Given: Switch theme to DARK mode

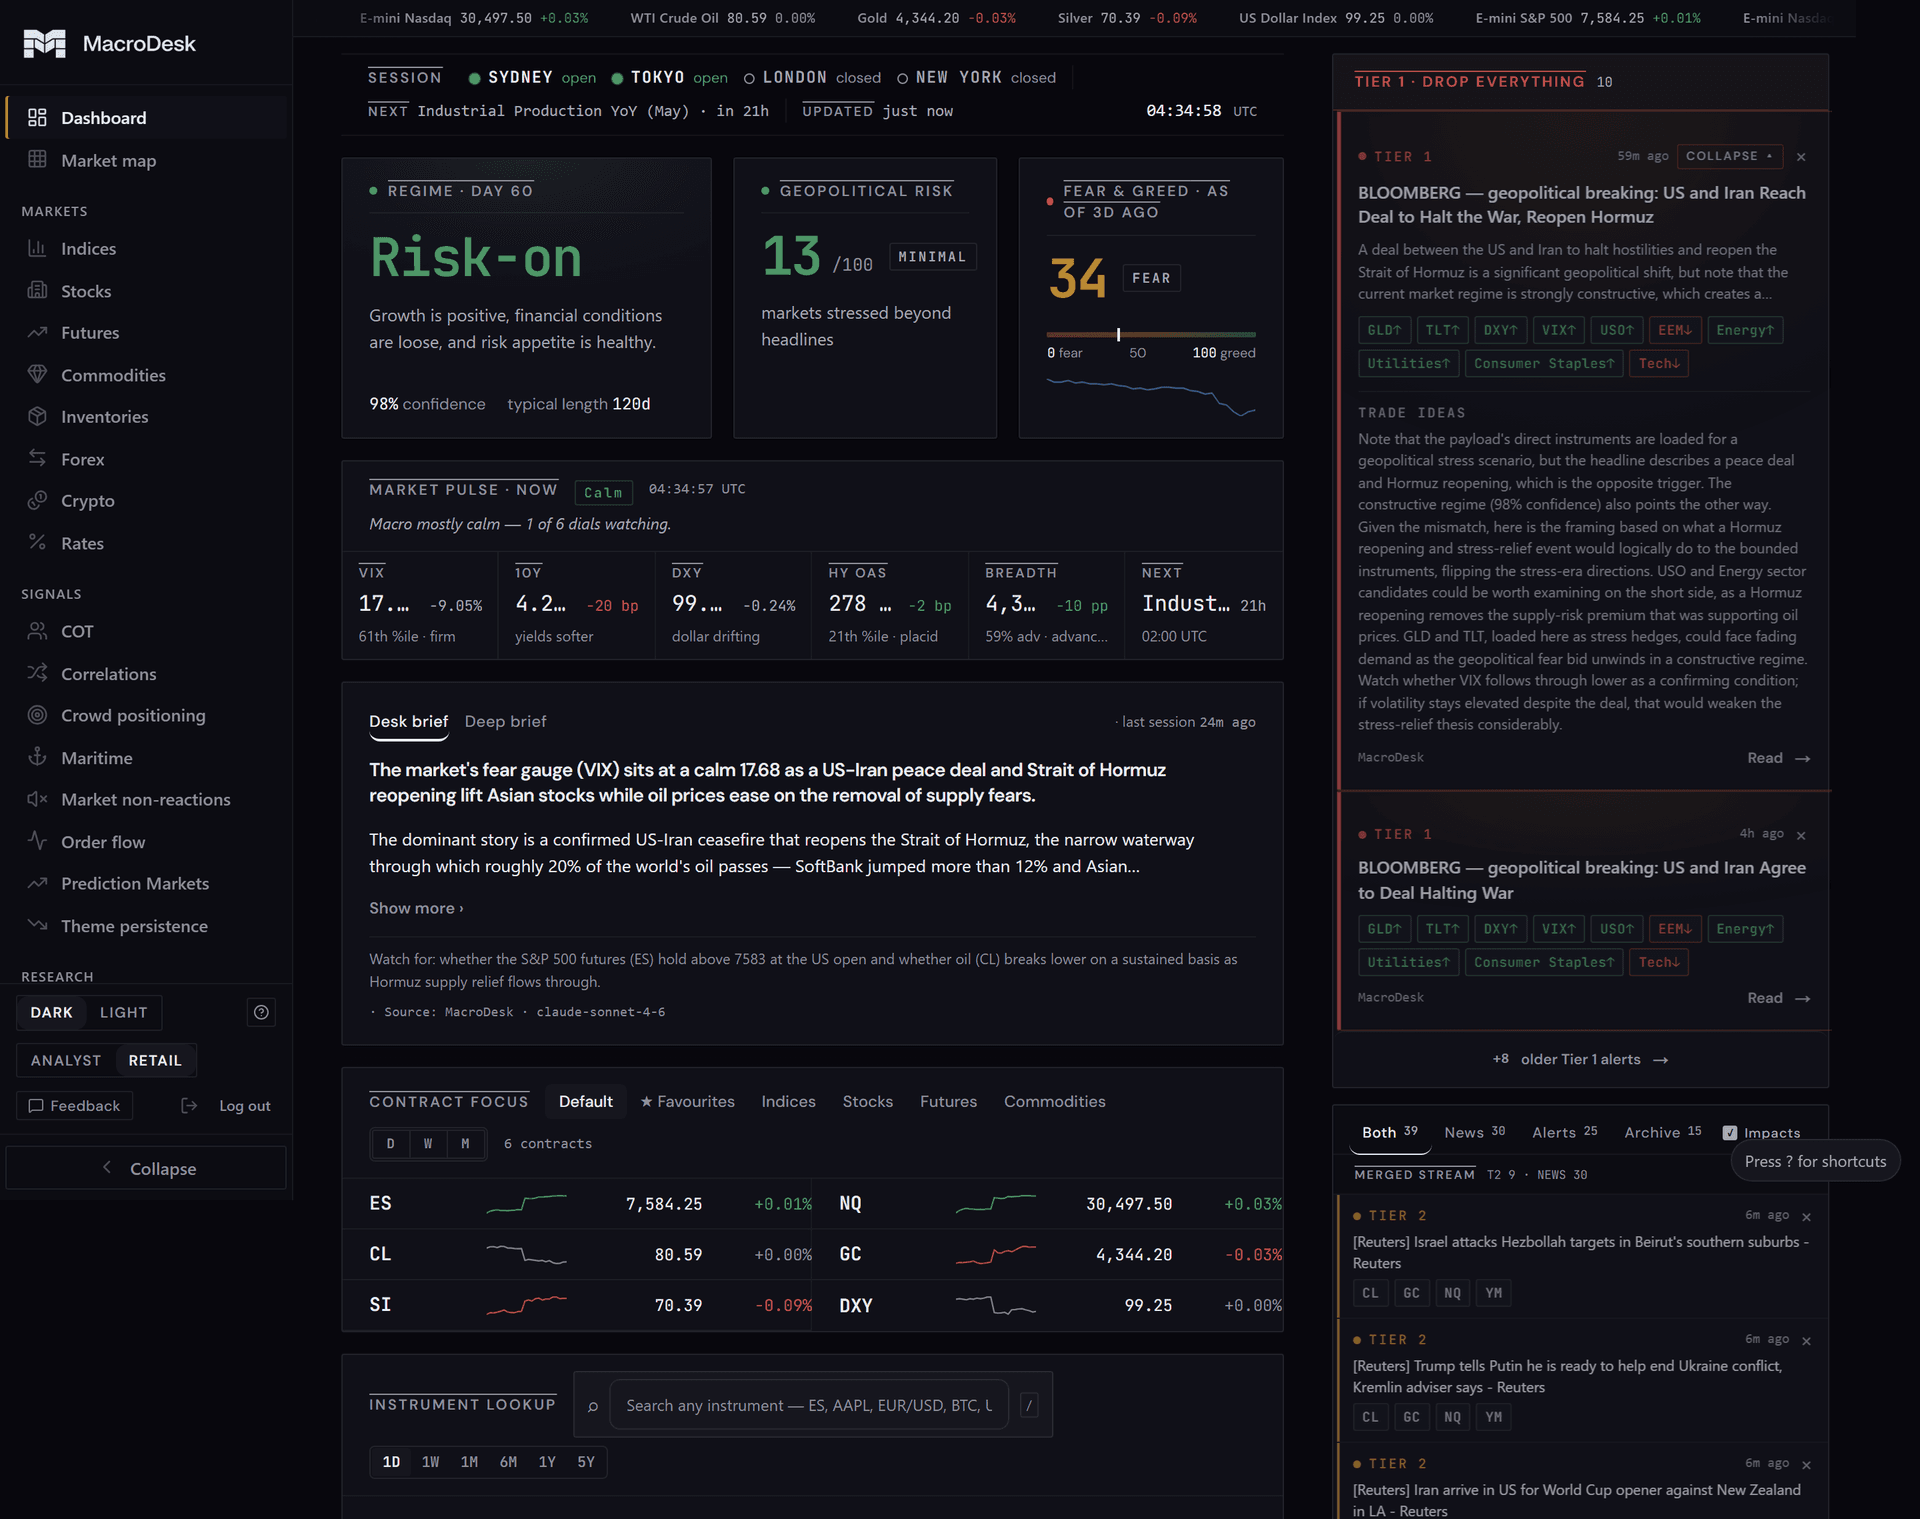Looking at the screenshot, I should point(52,1012).
